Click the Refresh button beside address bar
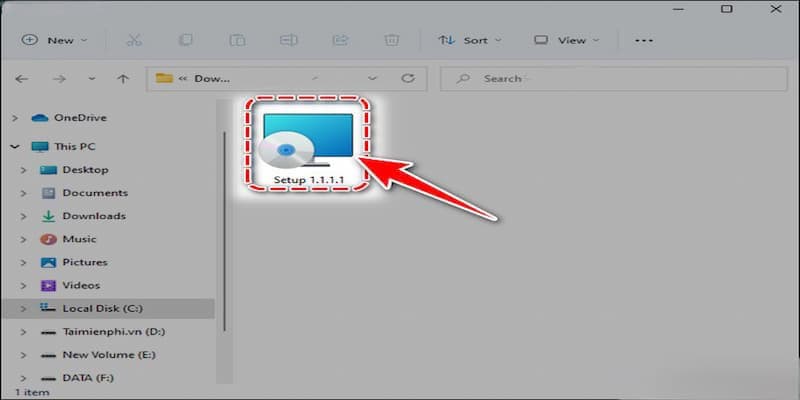Viewport: 800px width, 400px height. point(407,78)
